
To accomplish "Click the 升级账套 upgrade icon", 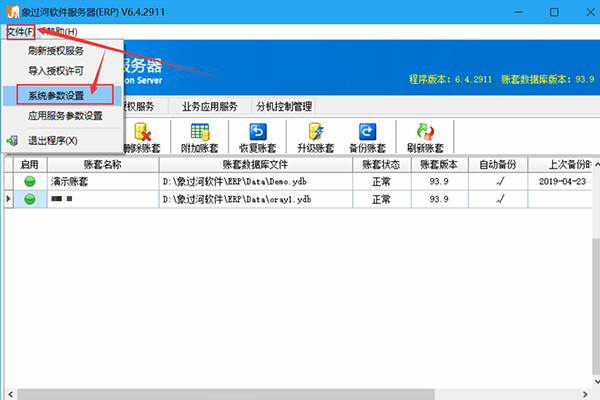I will pyautogui.click(x=316, y=132).
